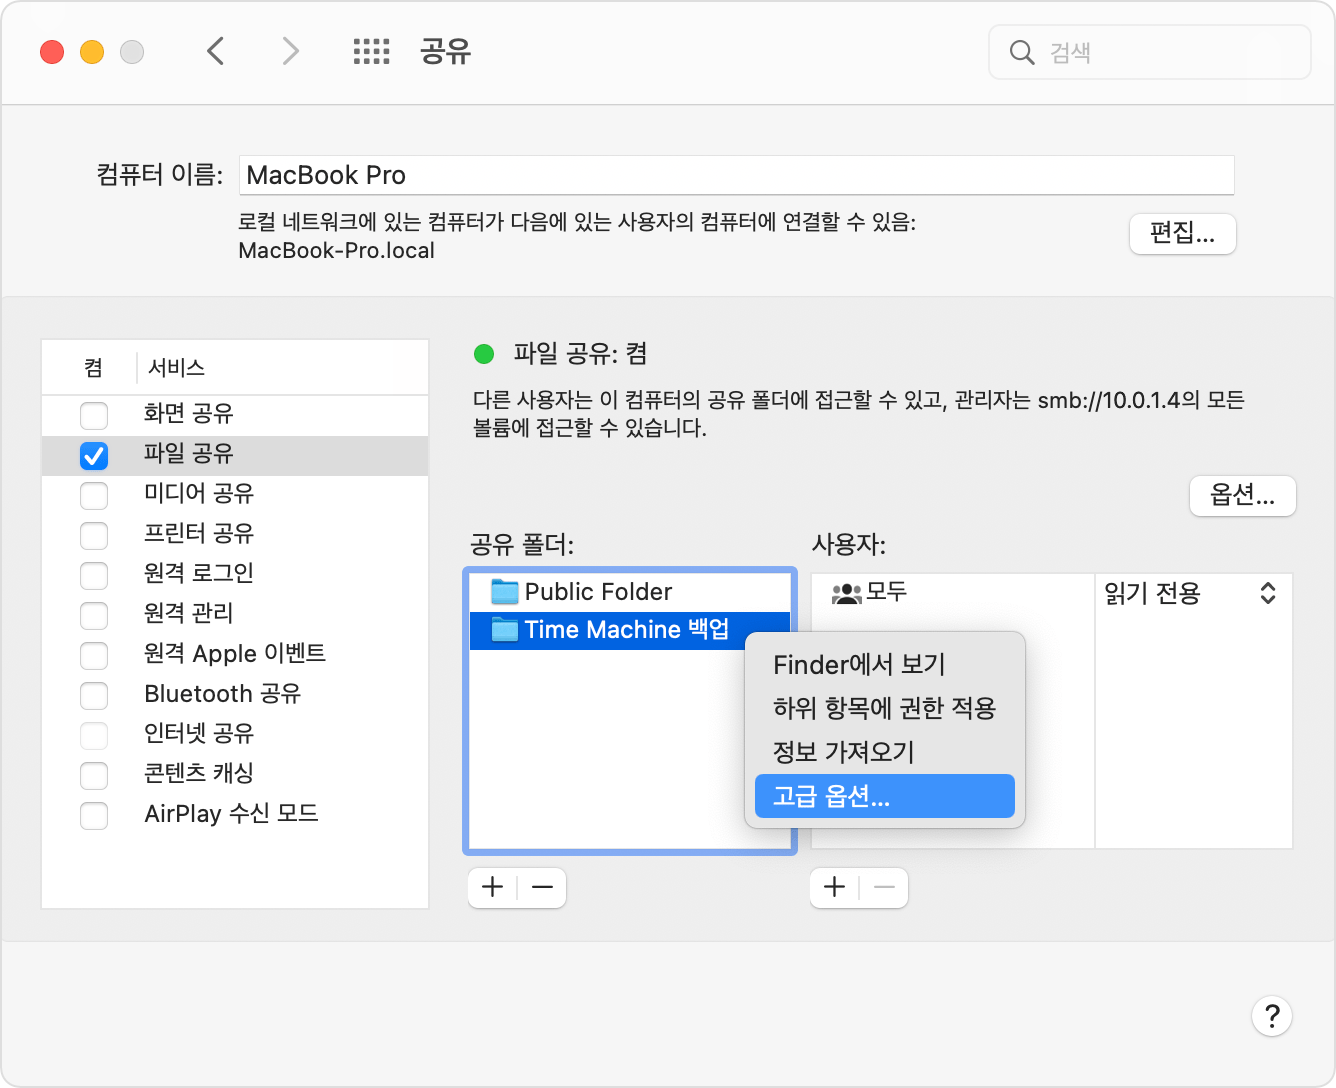
Task: Select 화면 공유 service row
Action: pyautogui.click(x=235, y=415)
